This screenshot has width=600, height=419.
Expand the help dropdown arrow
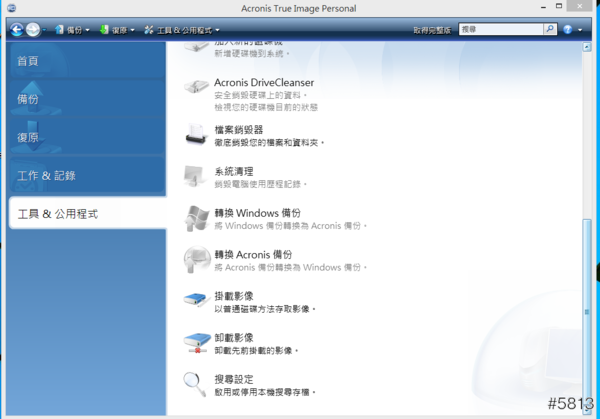(580, 30)
